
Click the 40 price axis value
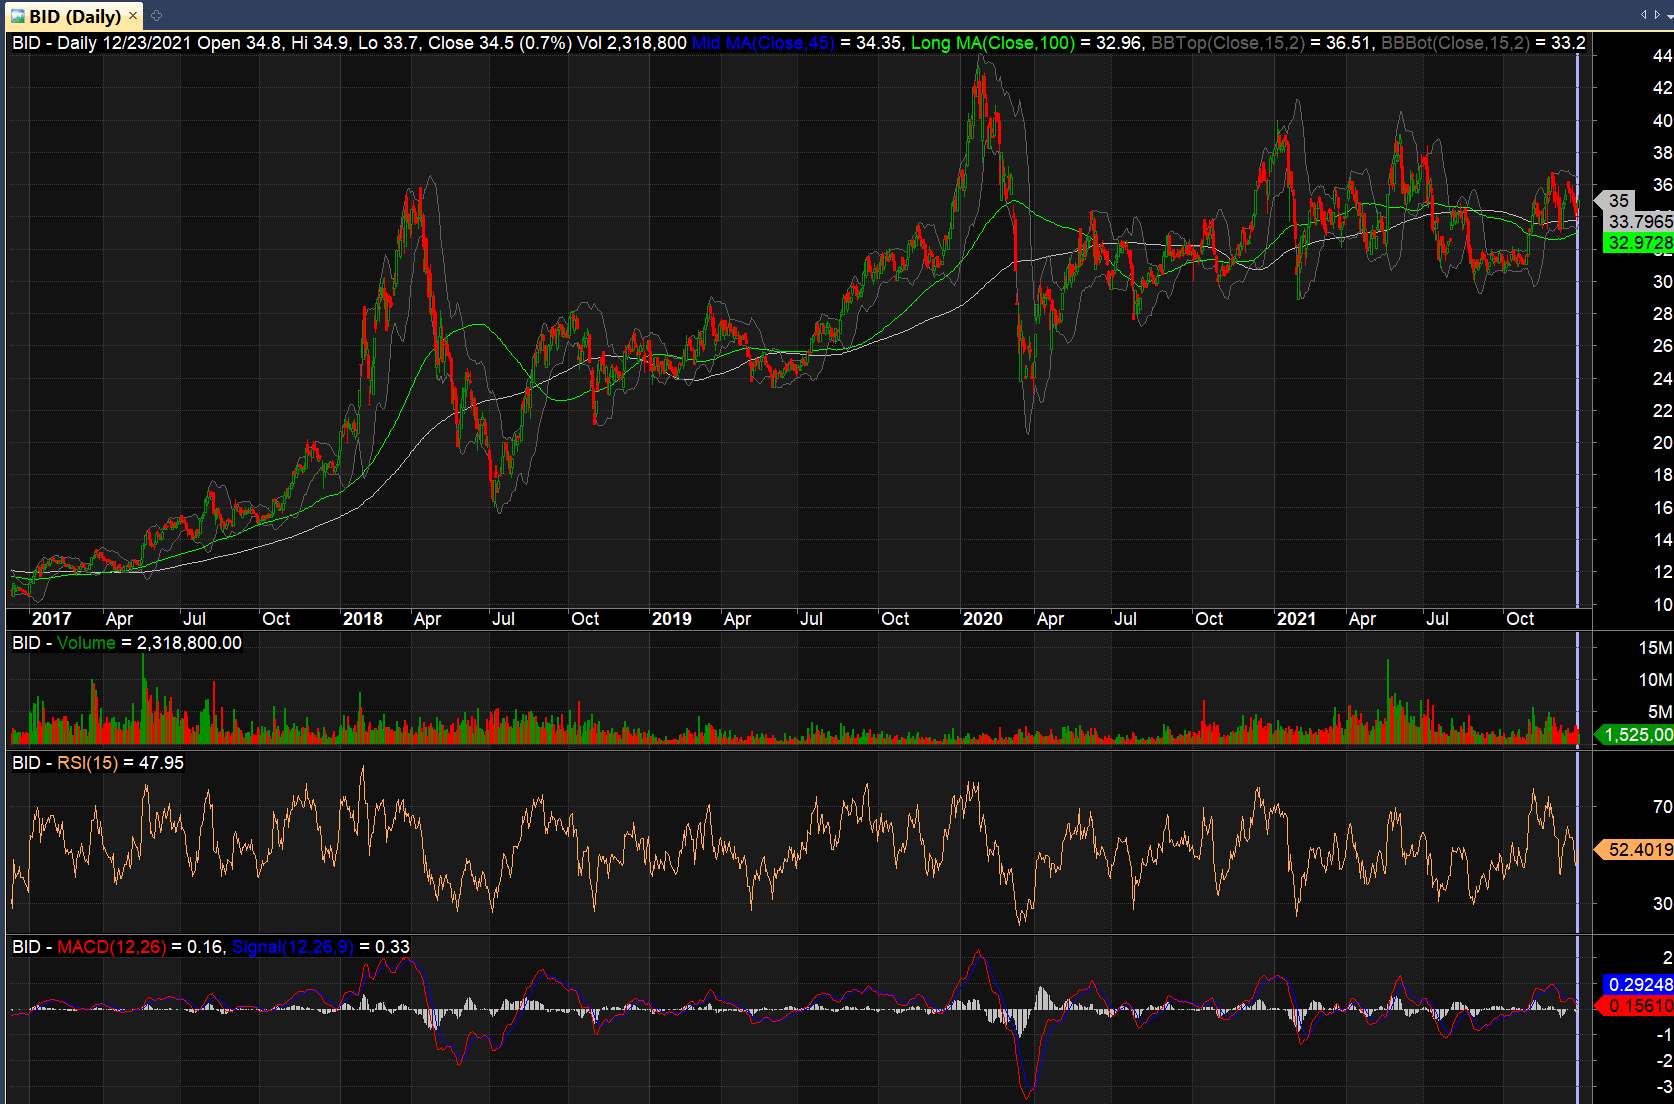click(x=1662, y=121)
